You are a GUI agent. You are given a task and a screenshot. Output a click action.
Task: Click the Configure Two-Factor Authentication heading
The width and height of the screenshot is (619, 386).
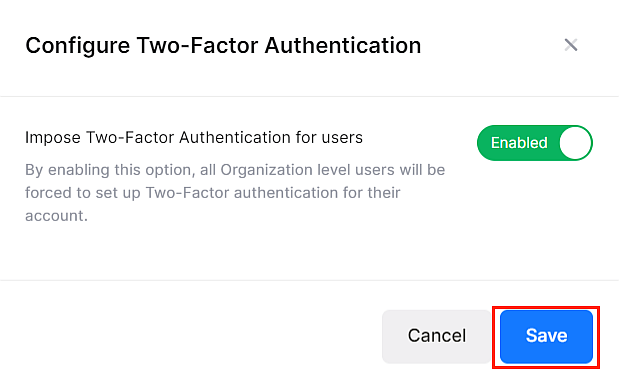coord(223,46)
